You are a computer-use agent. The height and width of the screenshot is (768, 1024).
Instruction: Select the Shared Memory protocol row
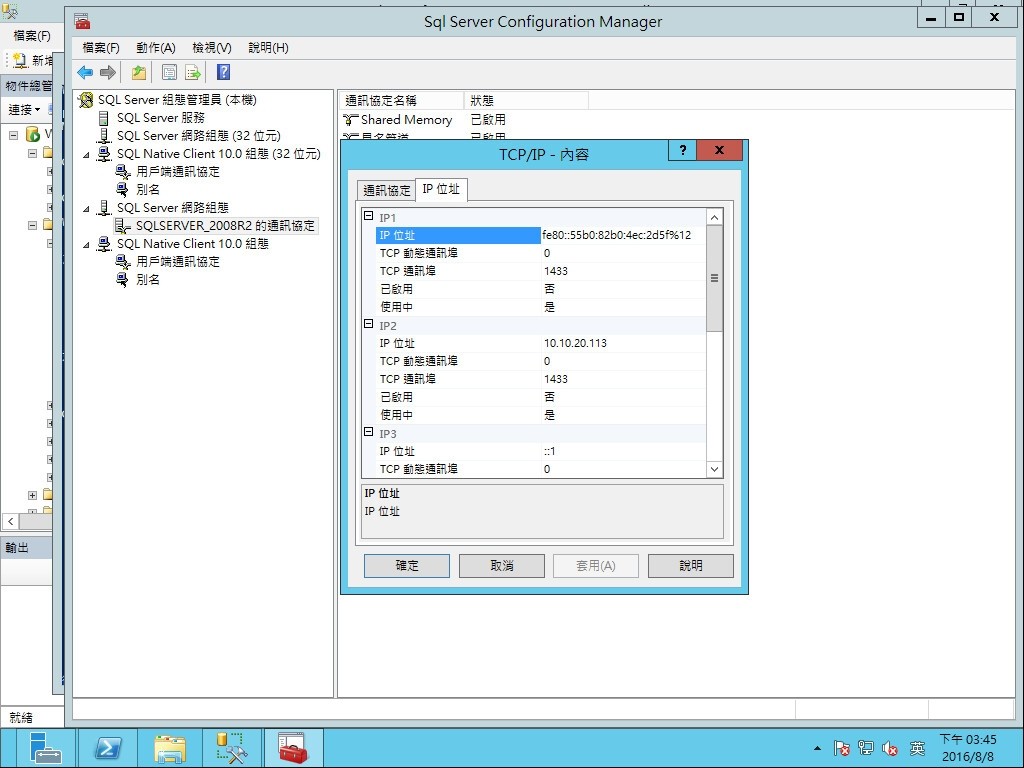[x=406, y=120]
